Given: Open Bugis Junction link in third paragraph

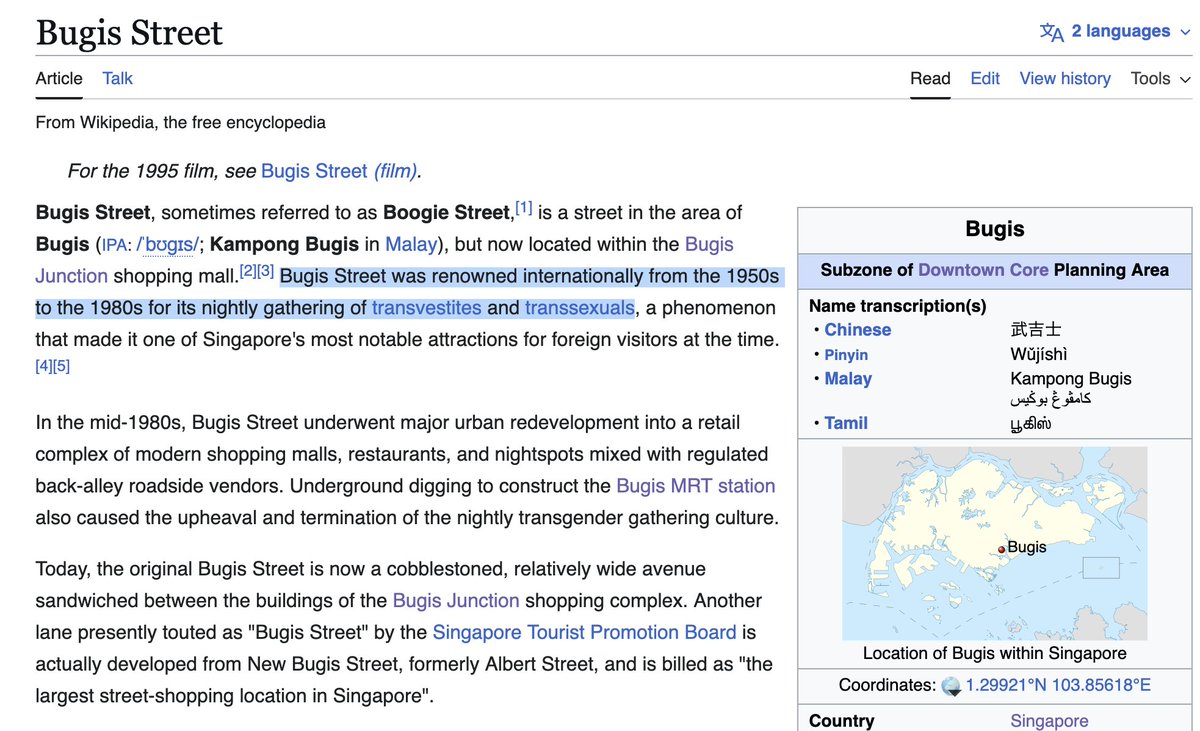Looking at the screenshot, I should point(456,601).
